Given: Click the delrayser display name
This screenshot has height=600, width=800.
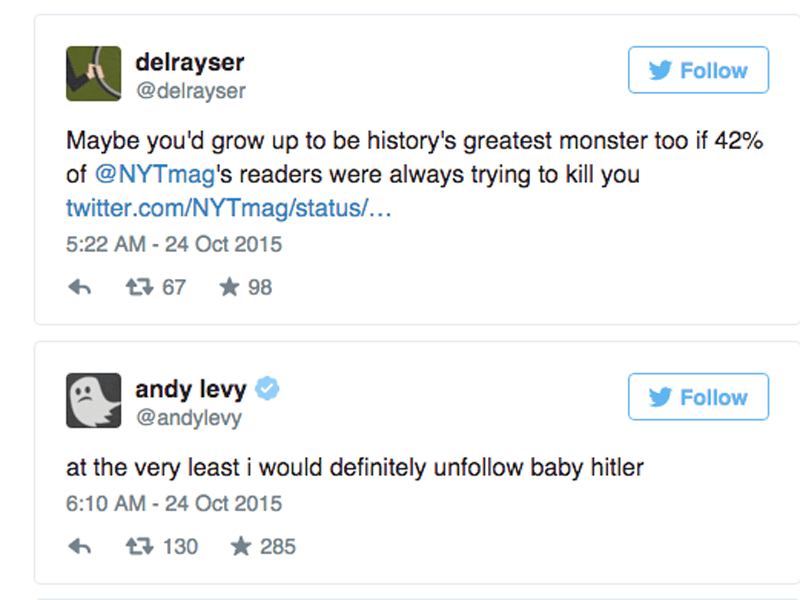Looking at the screenshot, I should 189,63.
